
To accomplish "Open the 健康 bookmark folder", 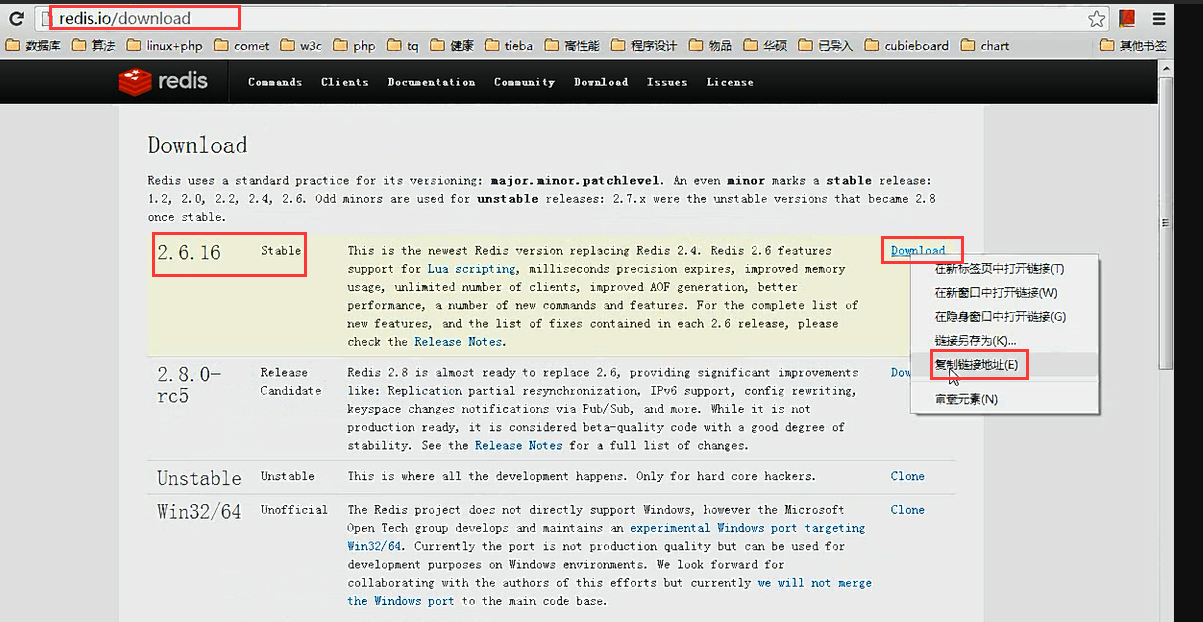I will coord(452,45).
